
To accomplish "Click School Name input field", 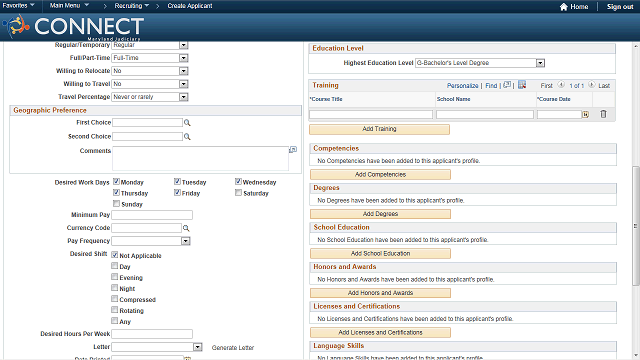I will pyautogui.click(x=484, y=115).
